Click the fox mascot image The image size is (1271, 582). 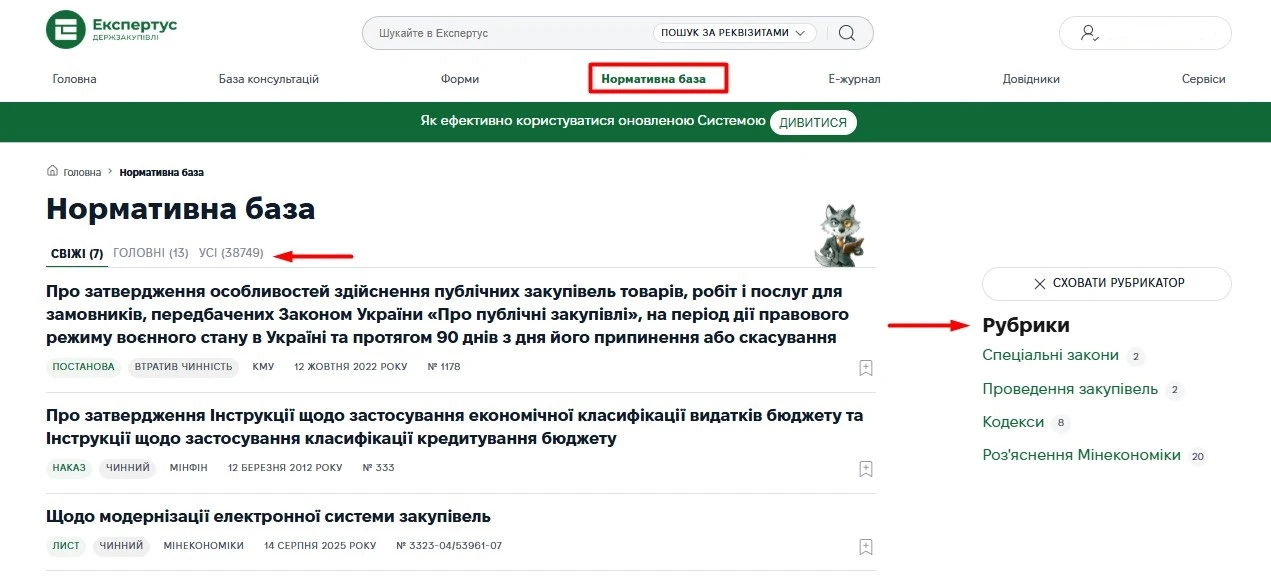(x=840, y=231)
